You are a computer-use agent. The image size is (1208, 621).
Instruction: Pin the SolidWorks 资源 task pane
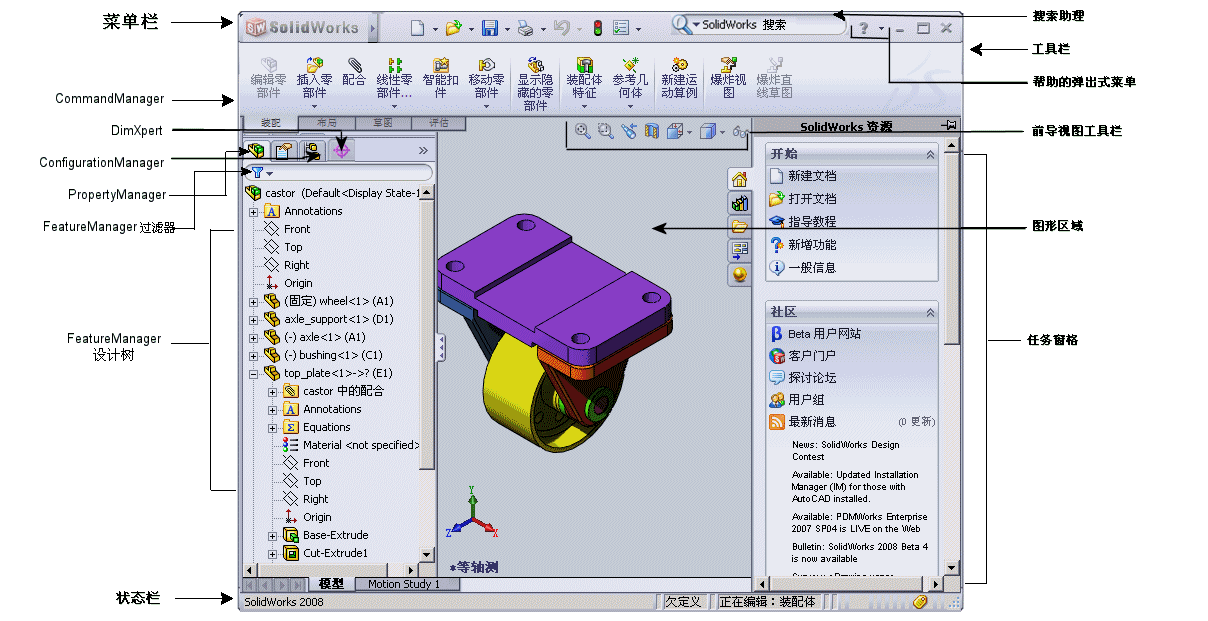pyautogui.click(x=948, y=125)
